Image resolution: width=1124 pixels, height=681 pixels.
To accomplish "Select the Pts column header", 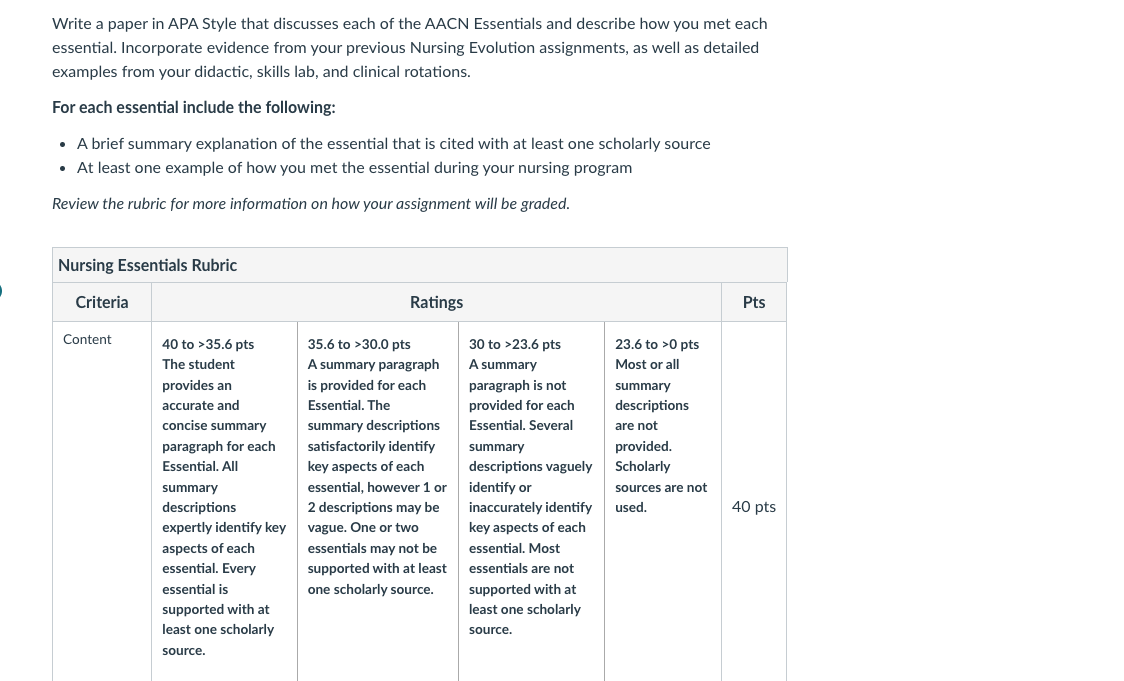I will point(753,303).
